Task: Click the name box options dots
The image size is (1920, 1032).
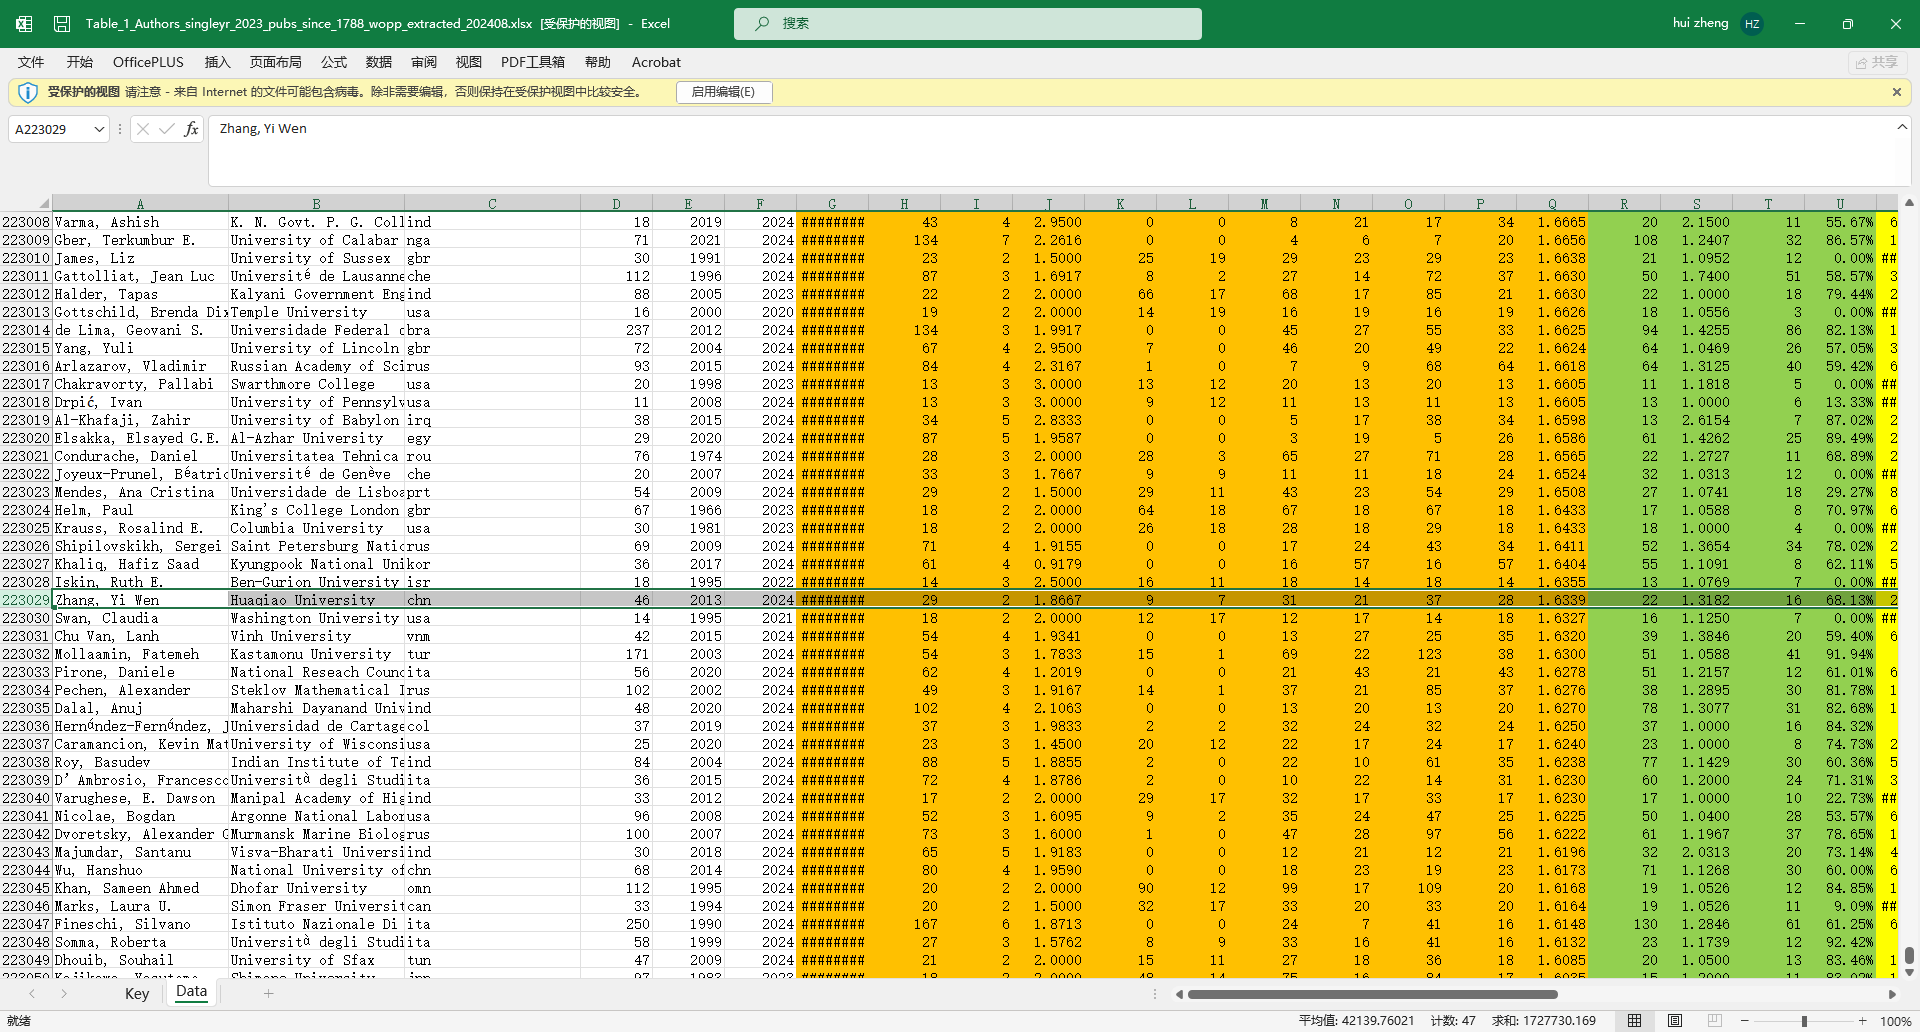Action: pyautogui.click(x=120, y=129)
